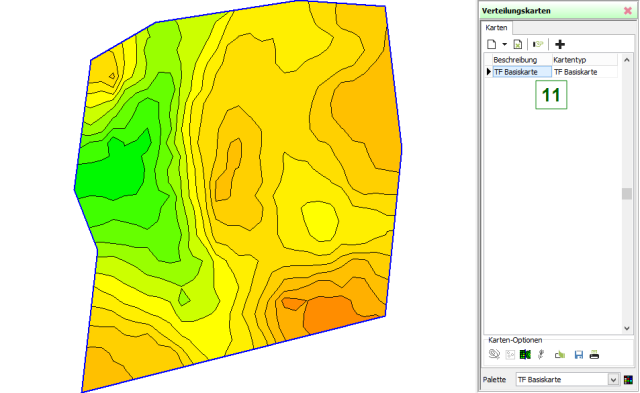The image size is (640, 393).
Task: Add a map with the plus icon
Action: coord(560,44)
